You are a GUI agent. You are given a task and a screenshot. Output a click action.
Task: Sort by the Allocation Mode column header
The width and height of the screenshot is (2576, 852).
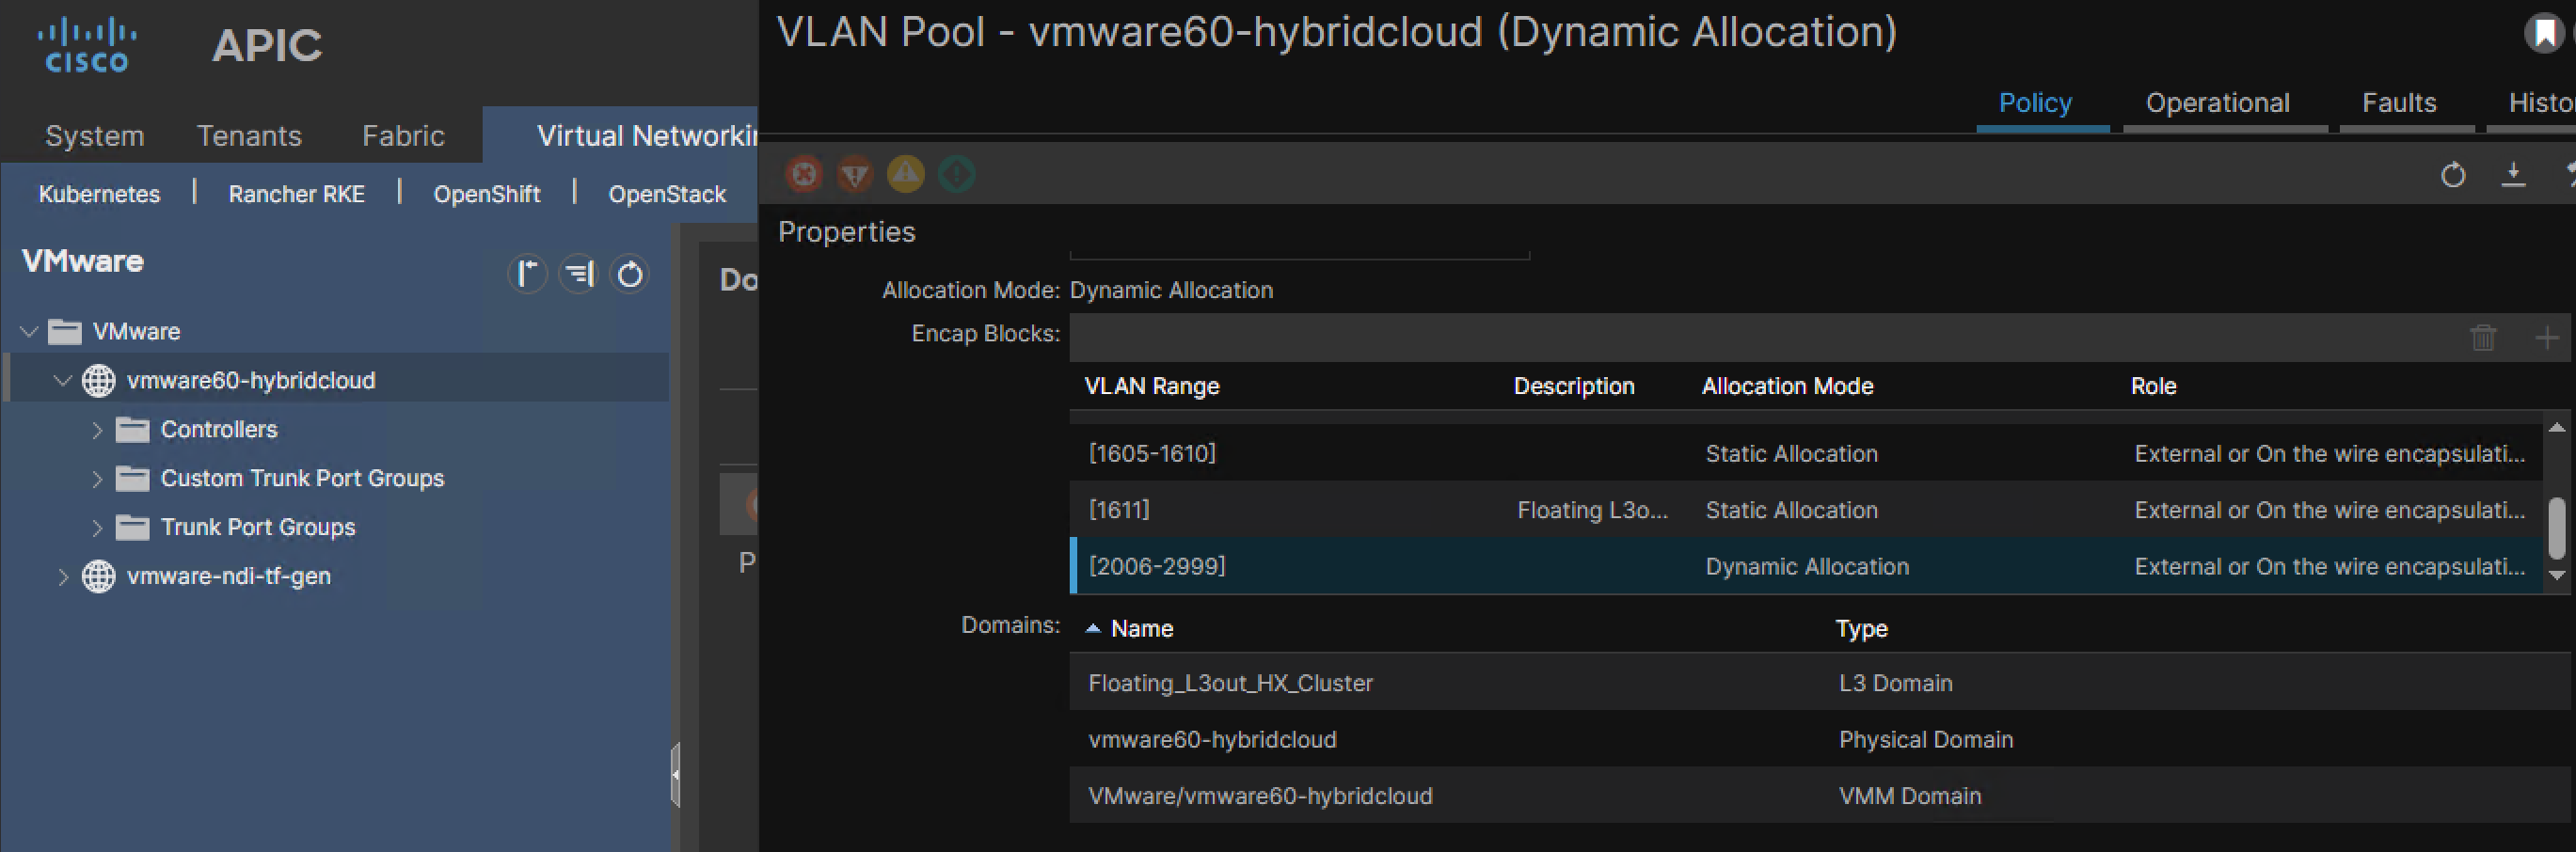[x=1787, y=386]
